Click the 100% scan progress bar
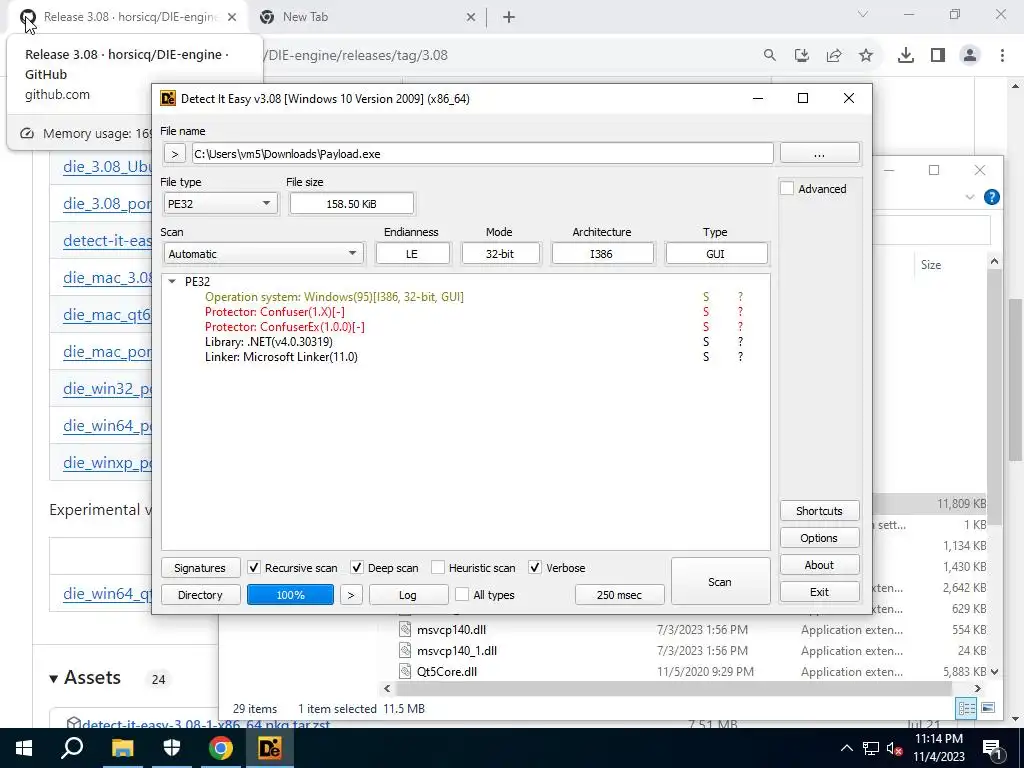 pyautogui.click(x=291, y=595)
